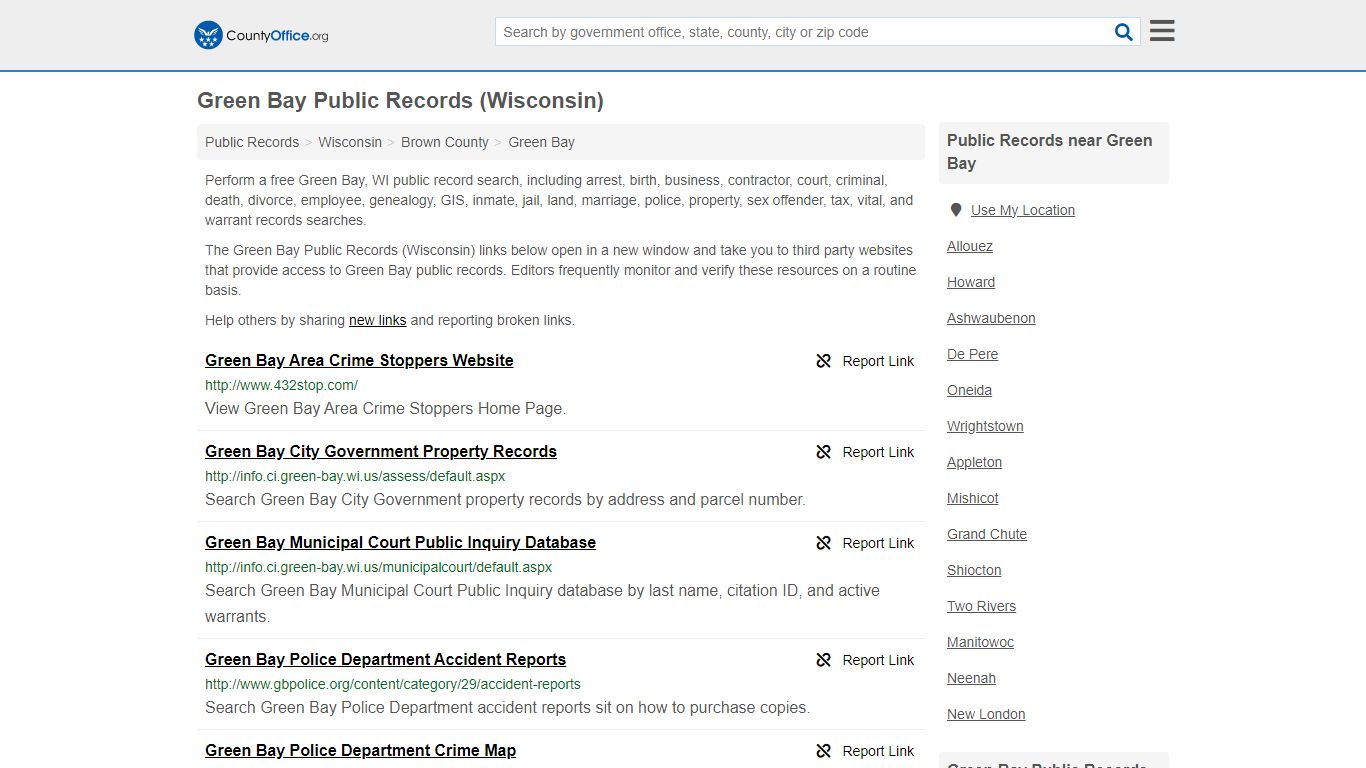Go to Wisconsin breadcrumb

(350, 142)
